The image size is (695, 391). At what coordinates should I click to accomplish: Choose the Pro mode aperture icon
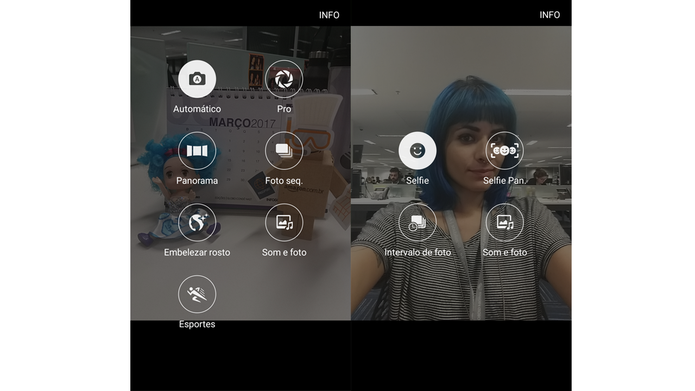pyautogui.click(x=284, y=79)
